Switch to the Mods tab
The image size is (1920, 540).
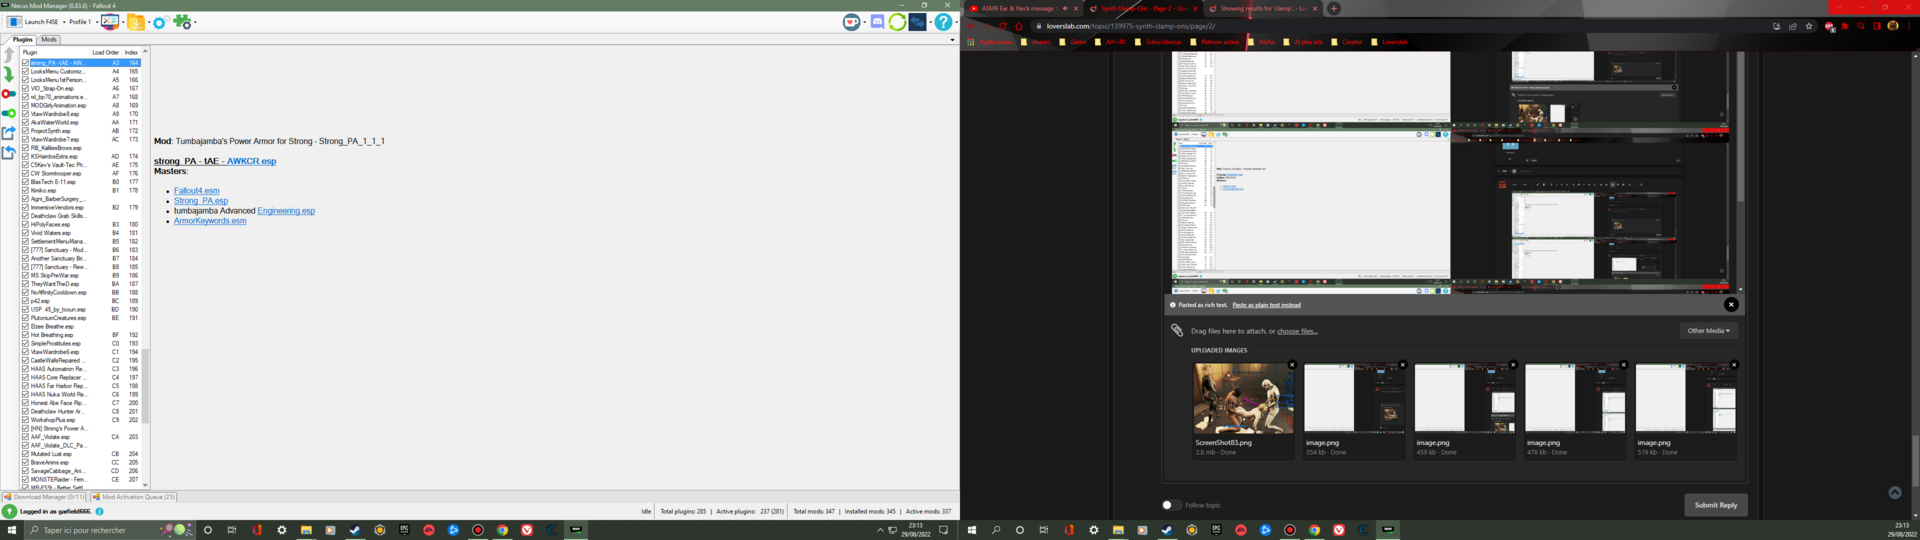(49, 40)
